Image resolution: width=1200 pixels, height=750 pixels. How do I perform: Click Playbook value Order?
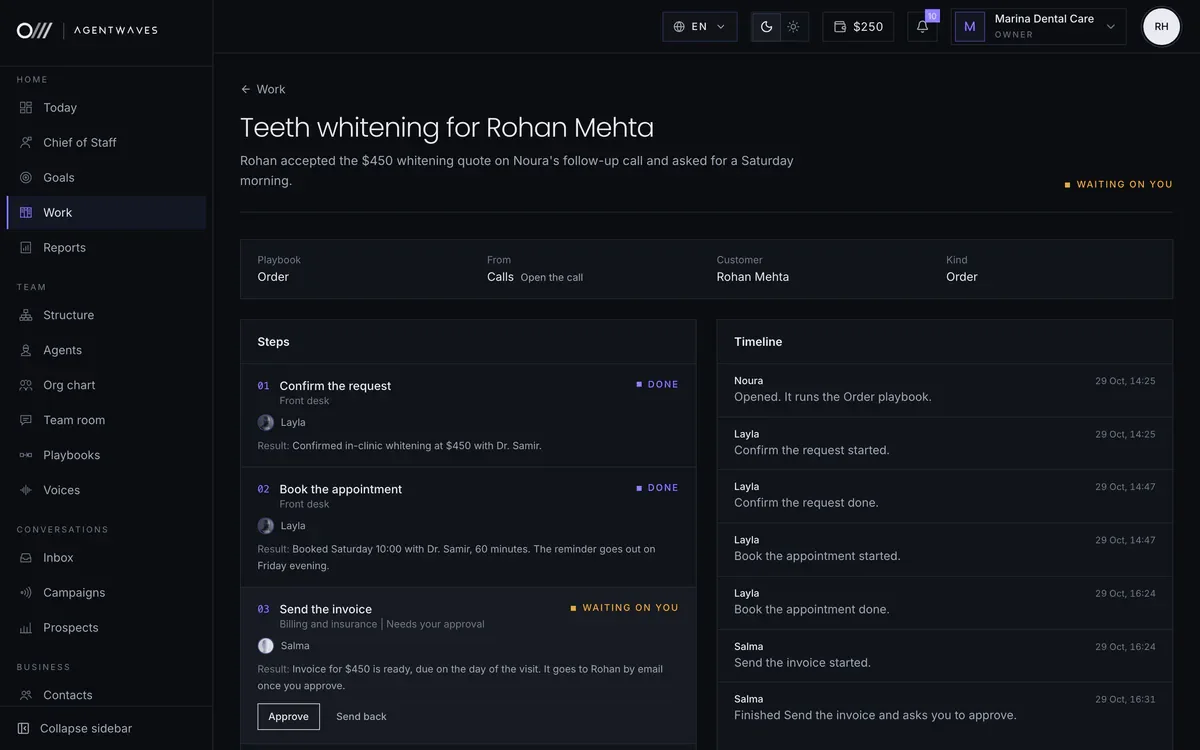tap(273, 277)
